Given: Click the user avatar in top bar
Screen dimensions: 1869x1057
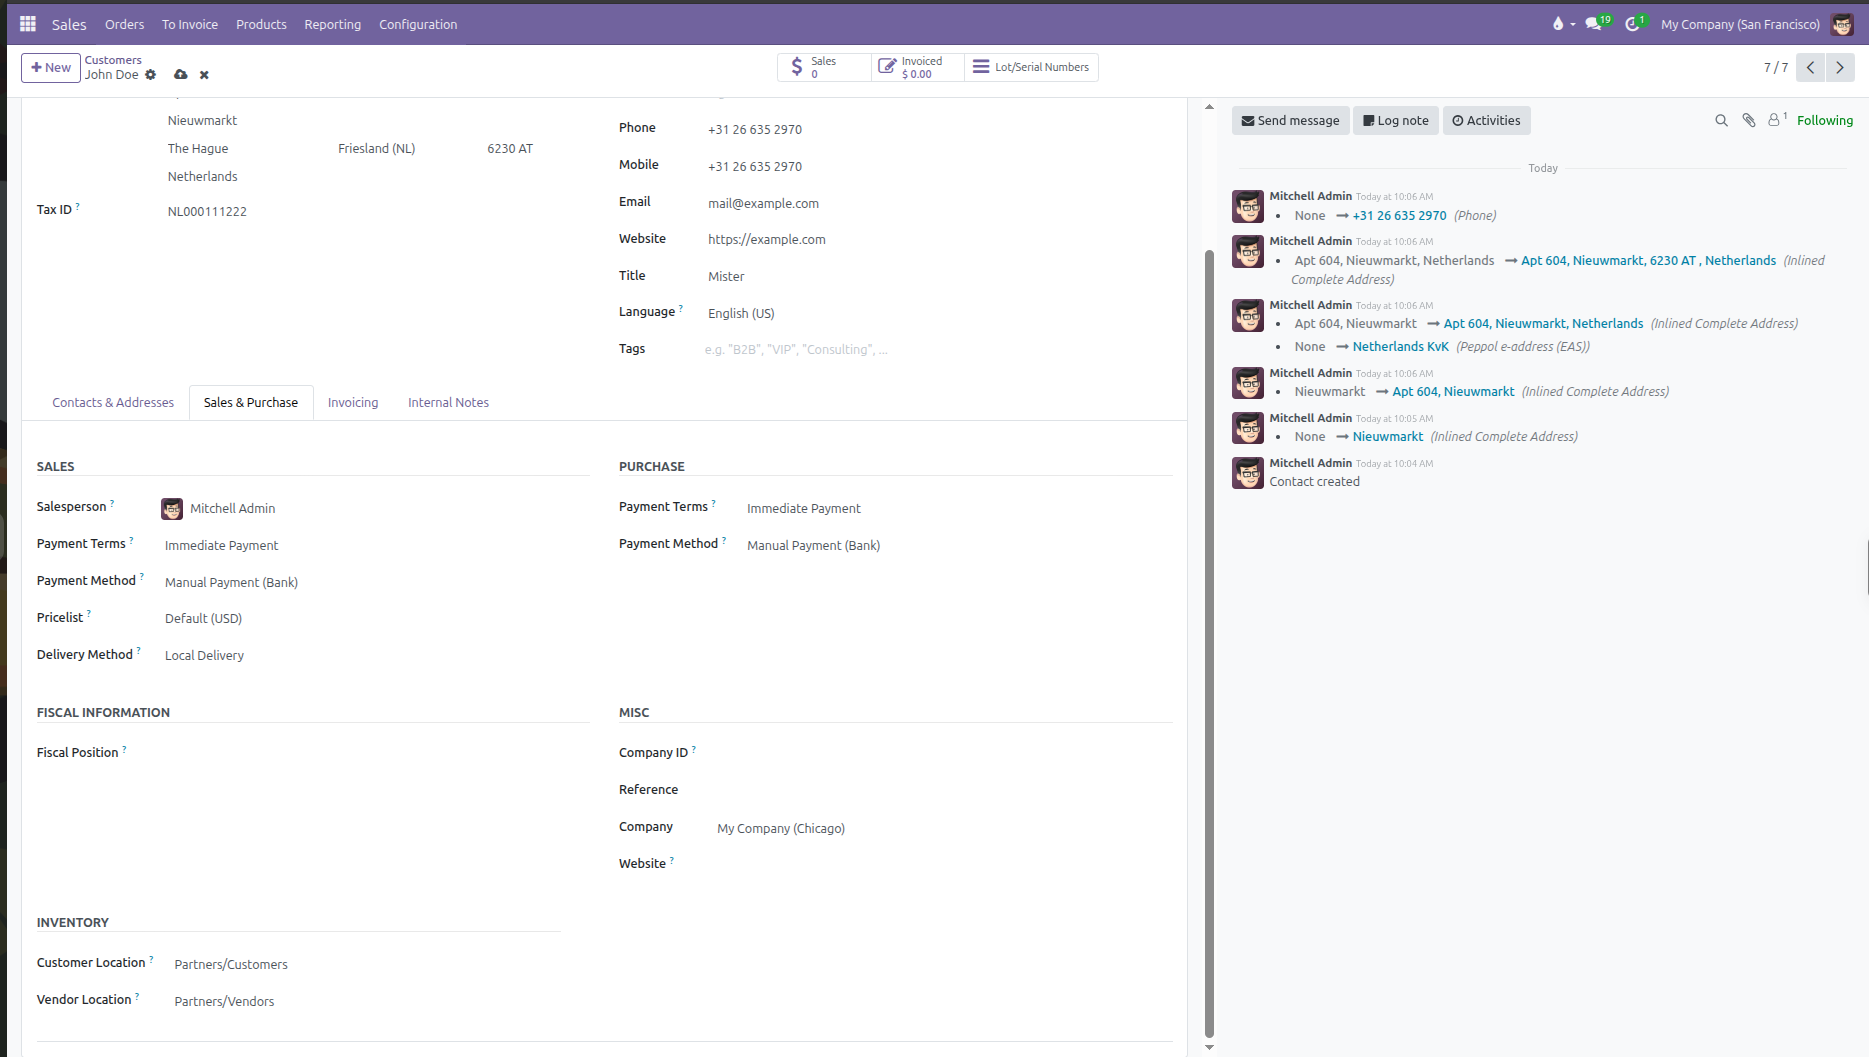Looking at the screenshot, I should click(1842, 24).
